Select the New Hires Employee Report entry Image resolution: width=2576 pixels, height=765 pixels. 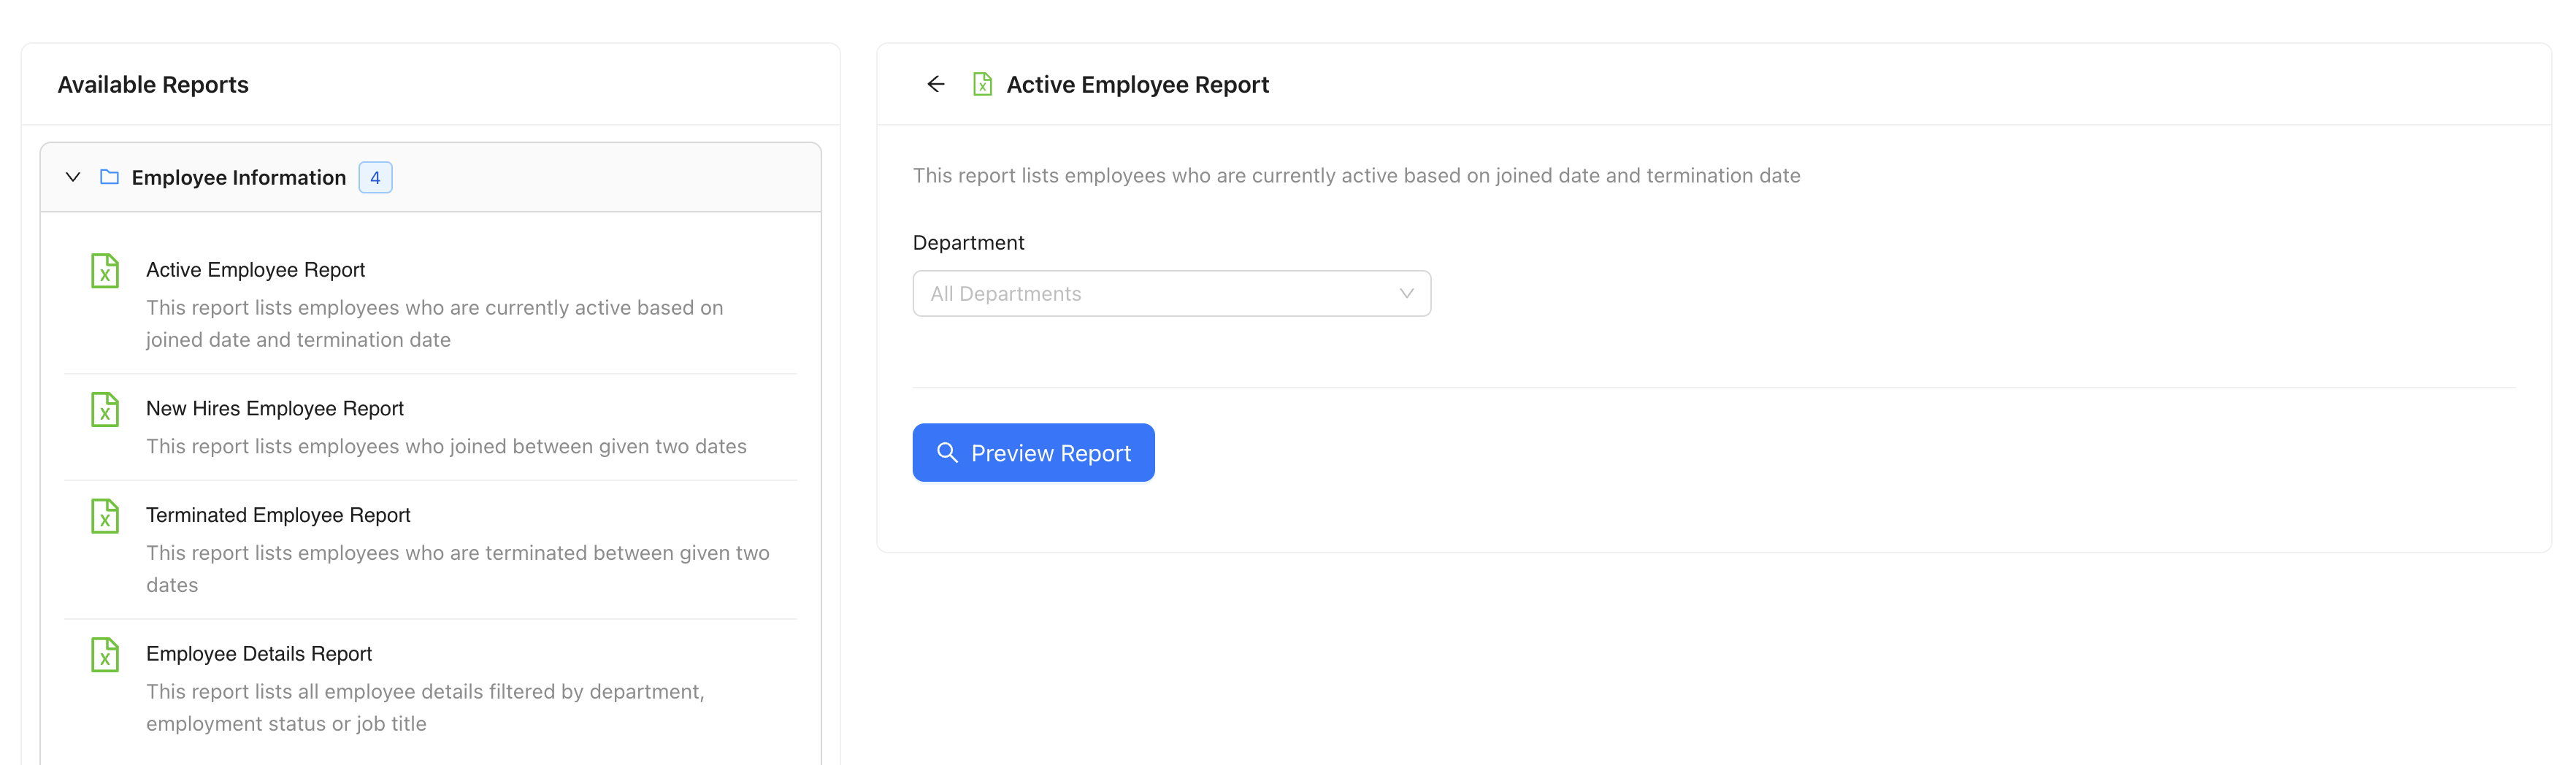pos(275,408)
